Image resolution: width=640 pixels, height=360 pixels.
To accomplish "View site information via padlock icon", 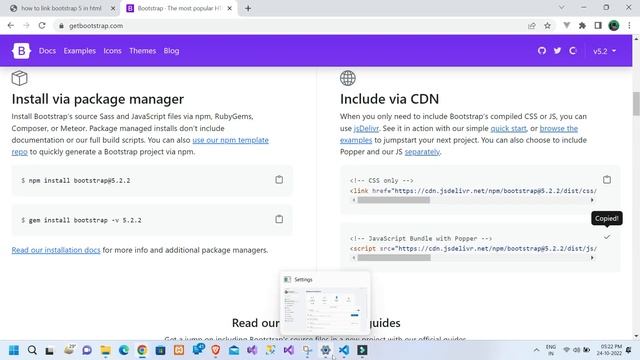I will pos(61,26).
